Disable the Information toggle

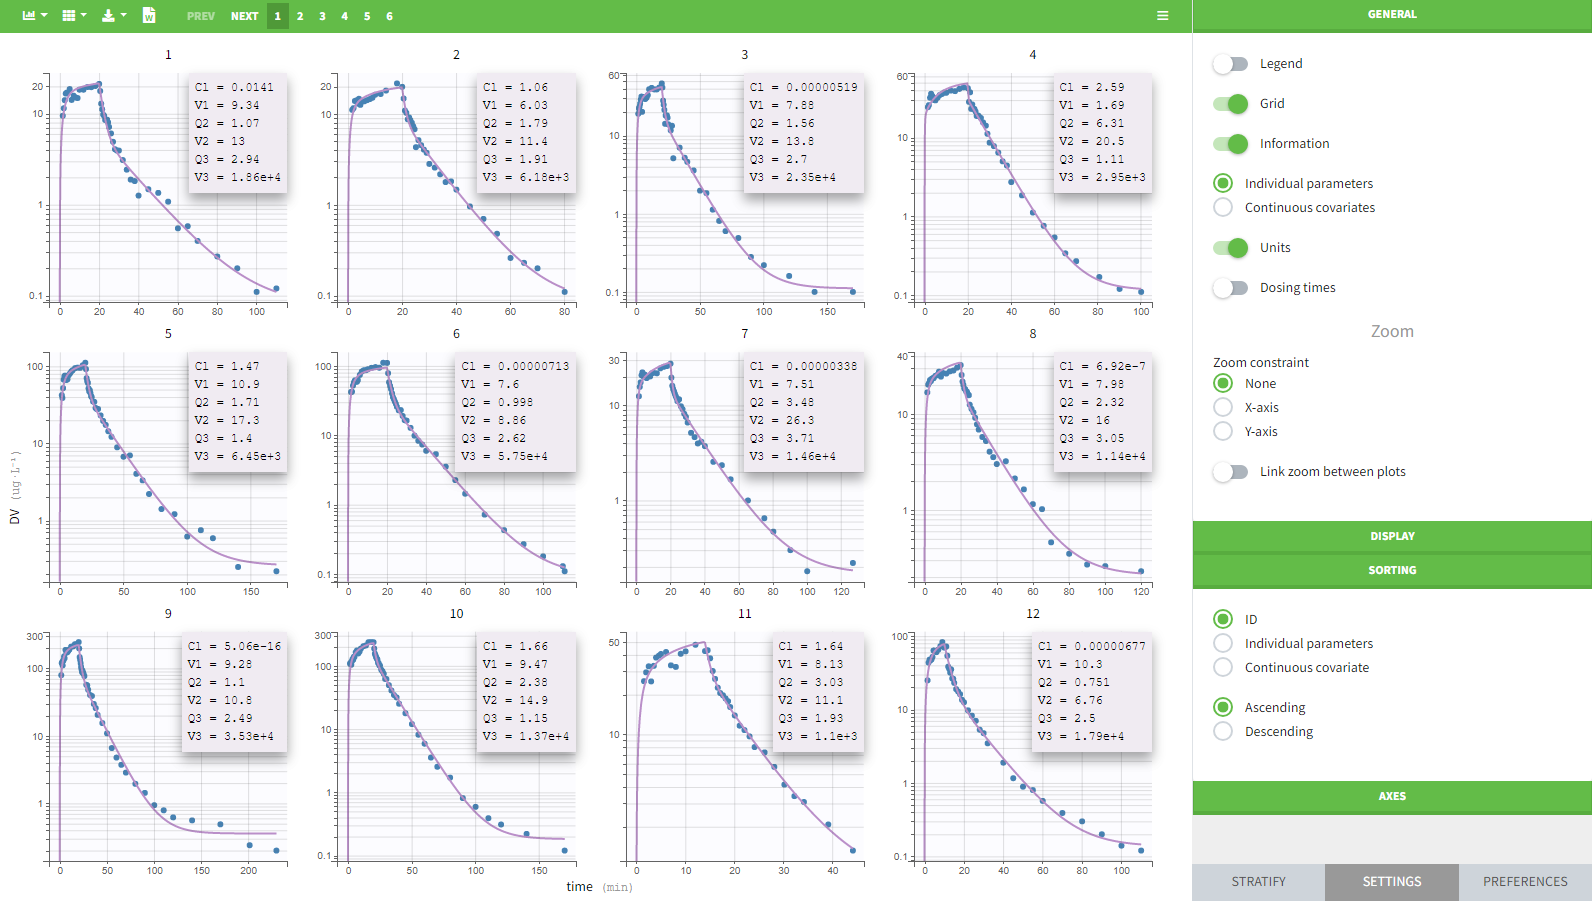pos(1231,144)
